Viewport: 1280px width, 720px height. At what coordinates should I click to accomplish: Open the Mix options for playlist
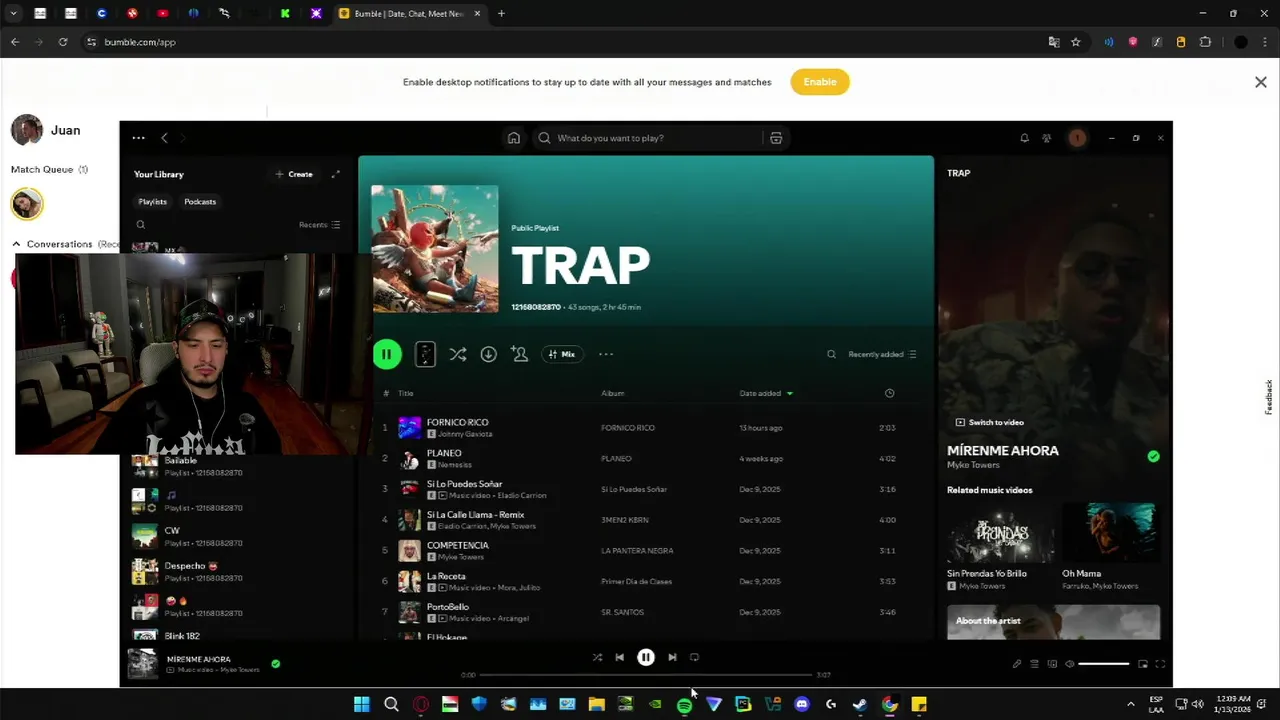pos(563,354)
